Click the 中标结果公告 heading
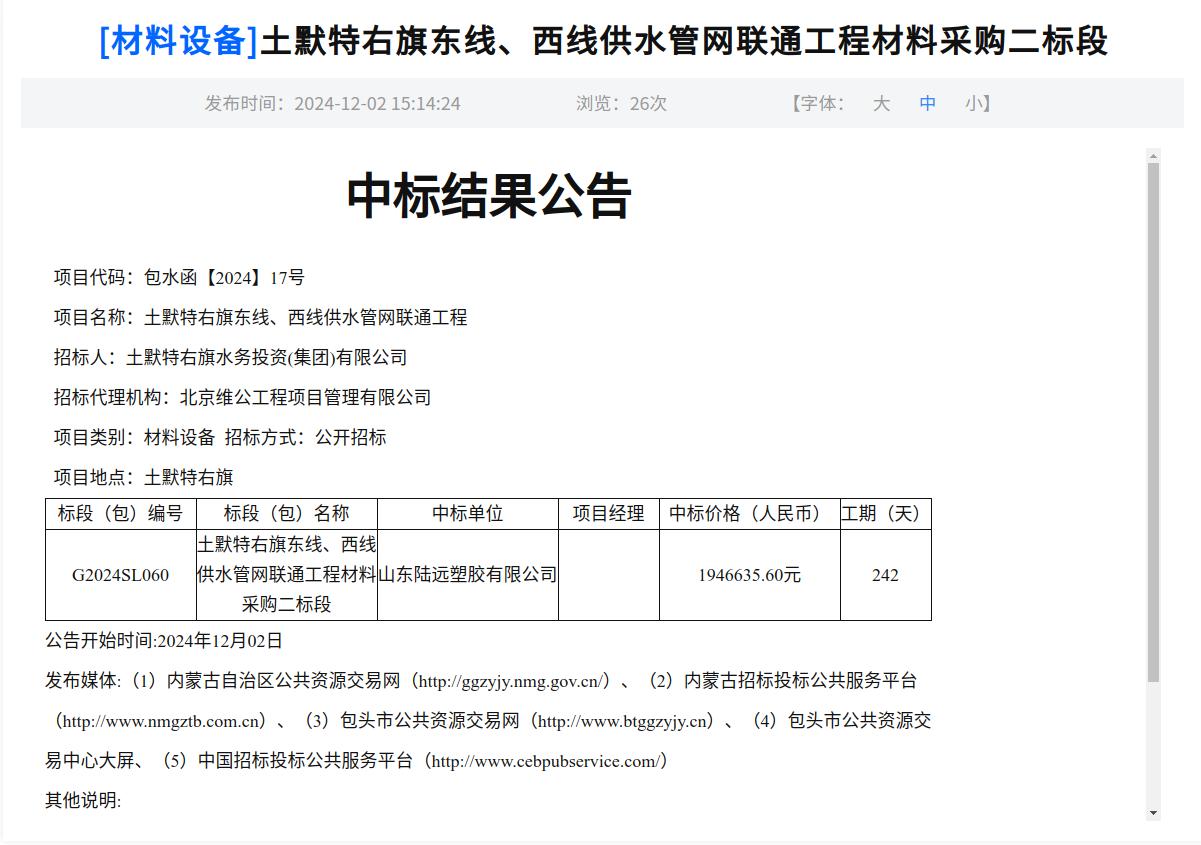 click(x=489, y=196)
